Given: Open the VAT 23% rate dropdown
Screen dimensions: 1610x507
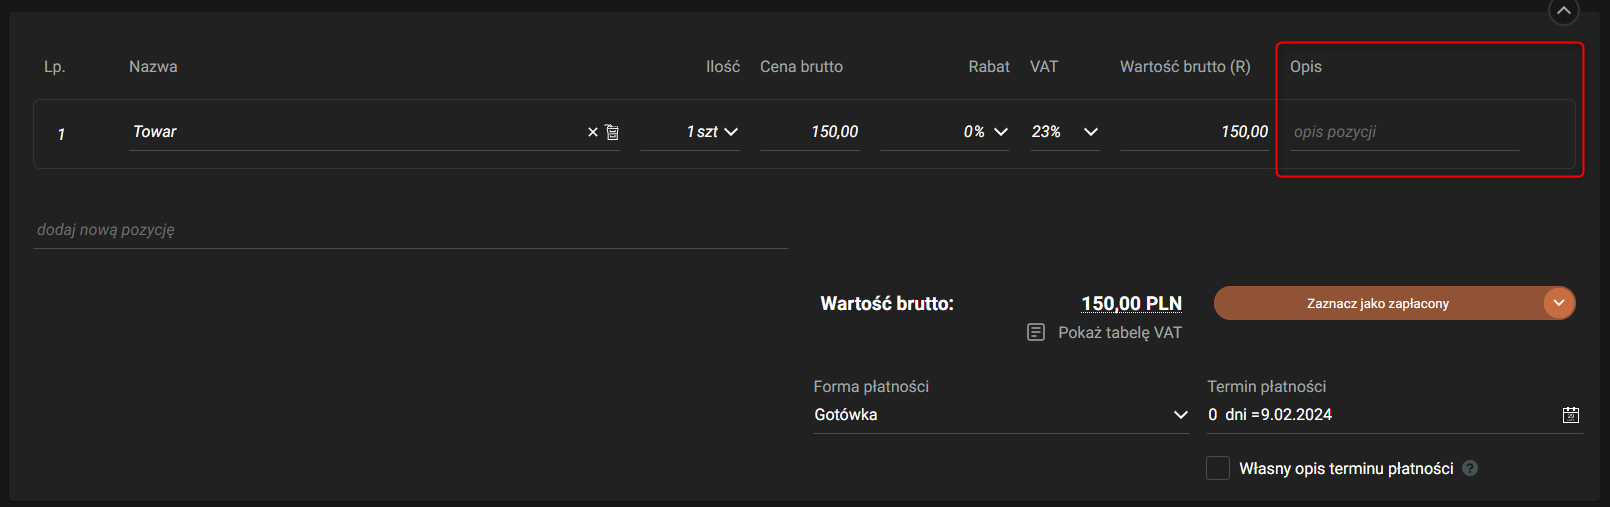Looking at the screenshot, I should pos(1091,132).
